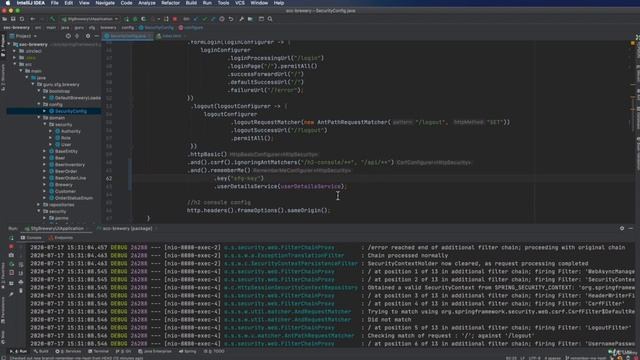Collapse the sec-brewery root tree node

tap(9, 44)
